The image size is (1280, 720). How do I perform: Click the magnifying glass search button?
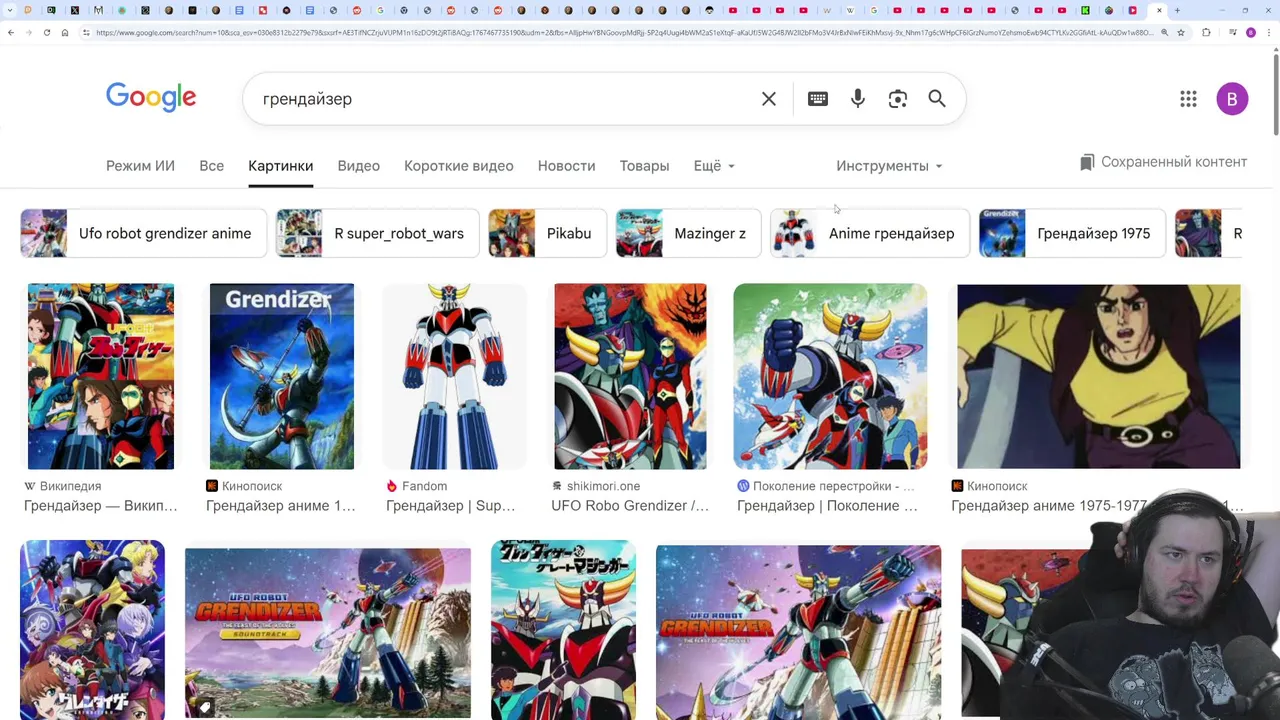coord(937,99)
